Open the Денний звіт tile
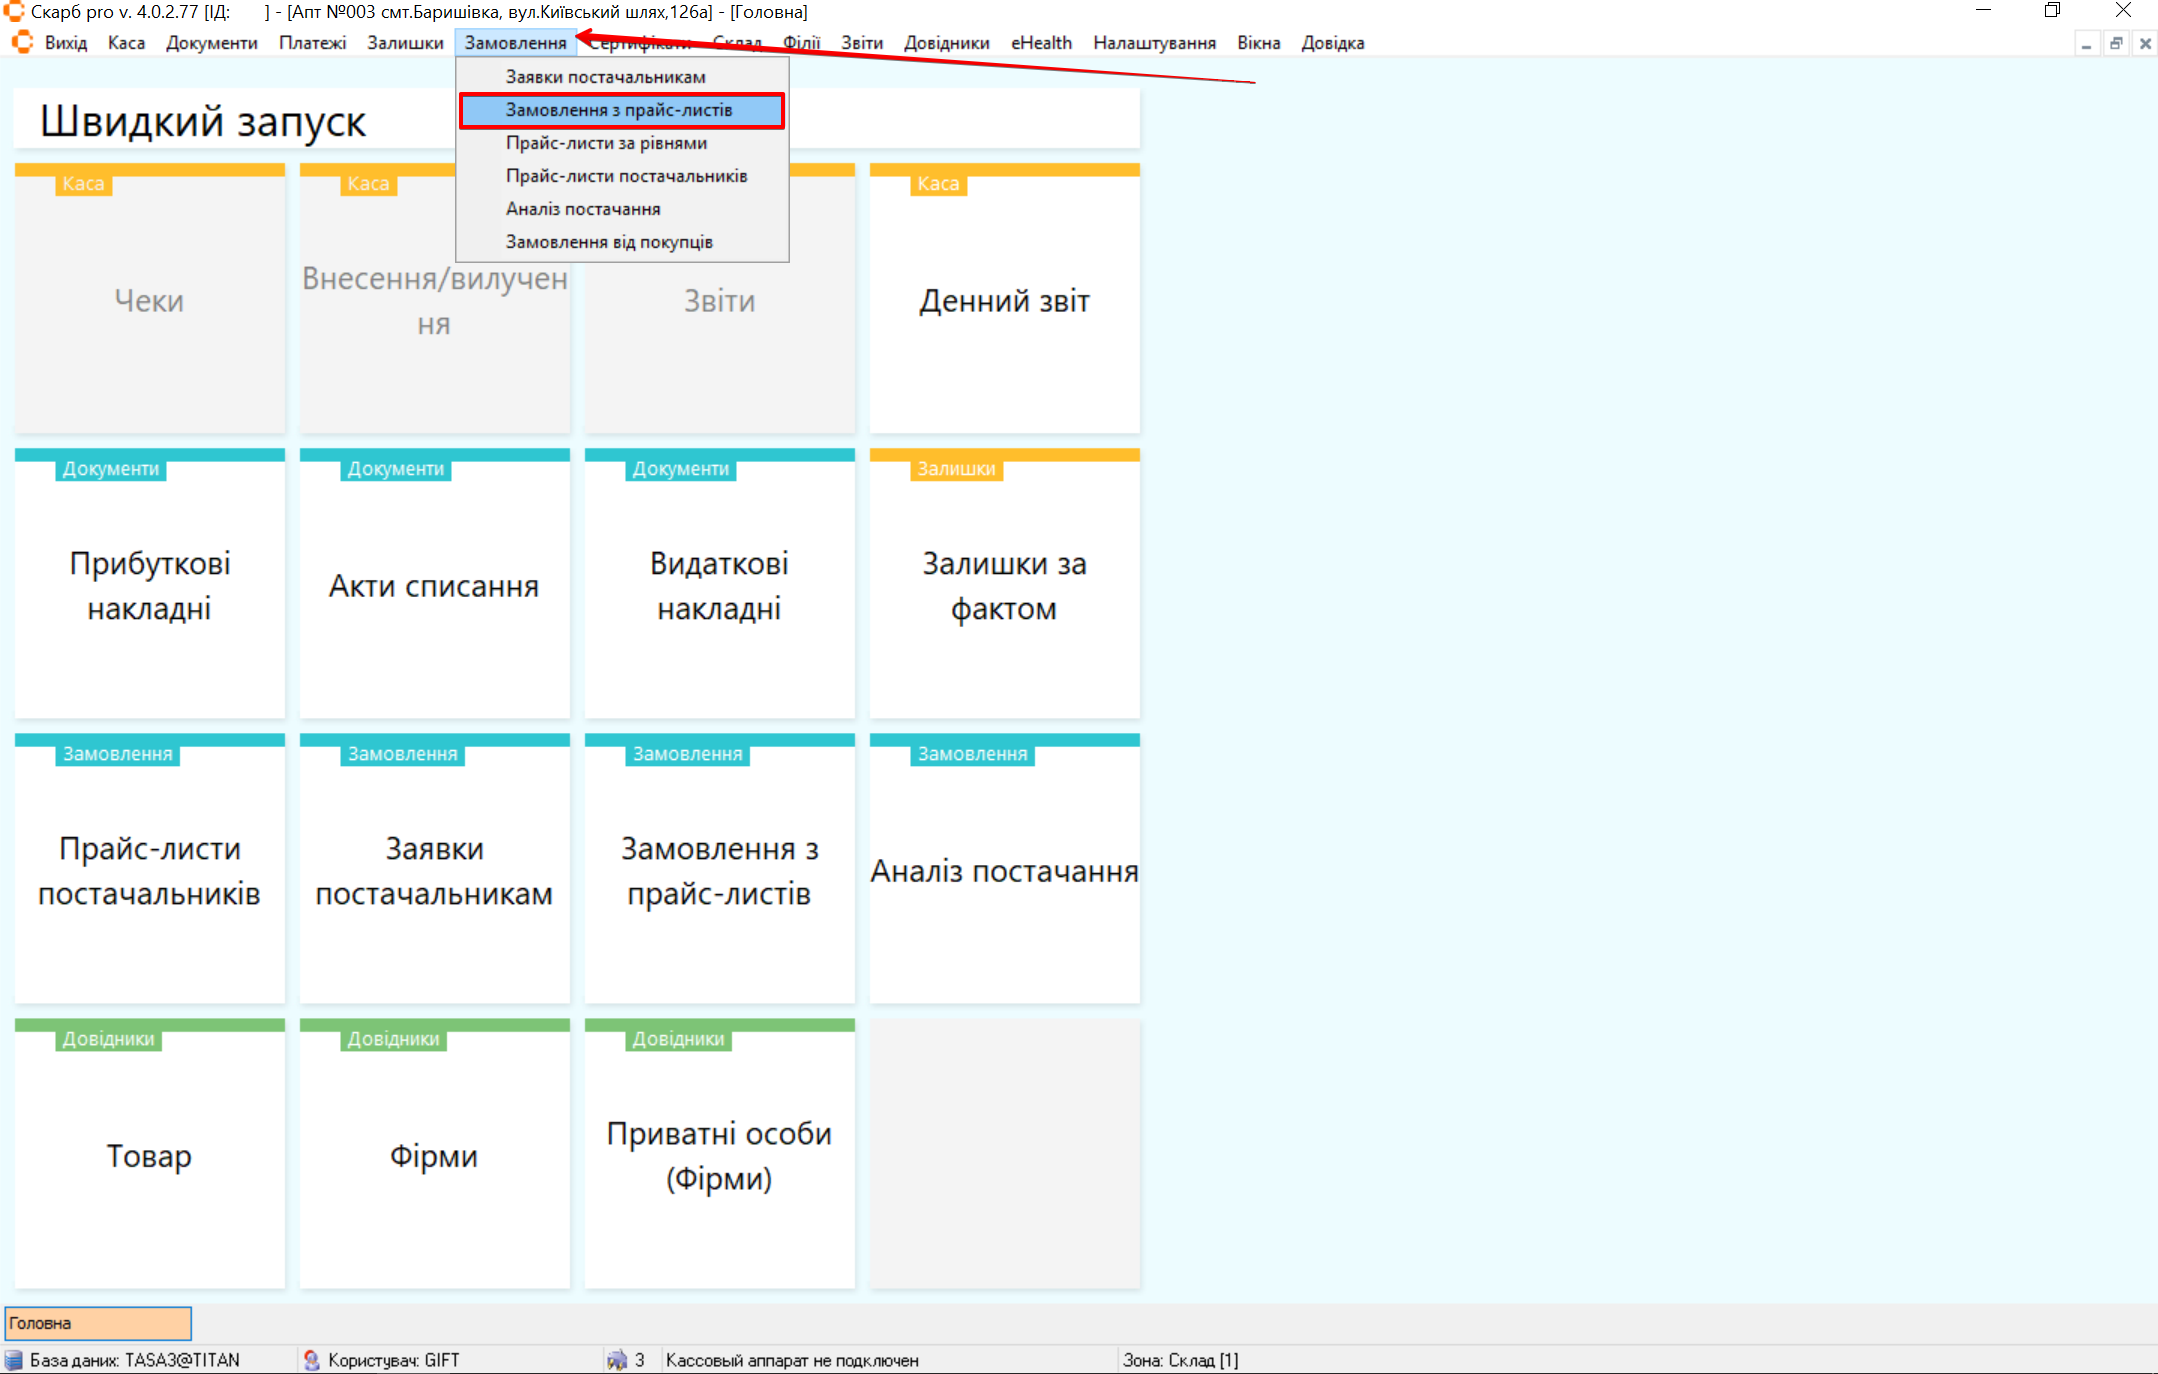 1004,300
